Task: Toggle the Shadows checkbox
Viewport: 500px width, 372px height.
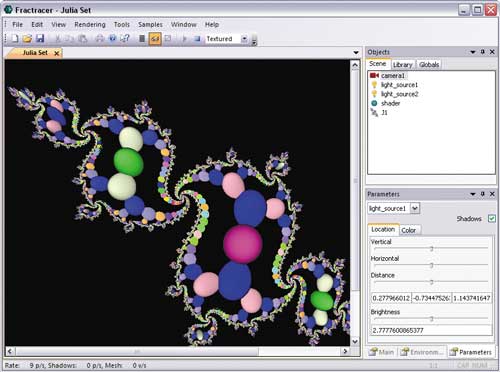Action: pos(492,219)
